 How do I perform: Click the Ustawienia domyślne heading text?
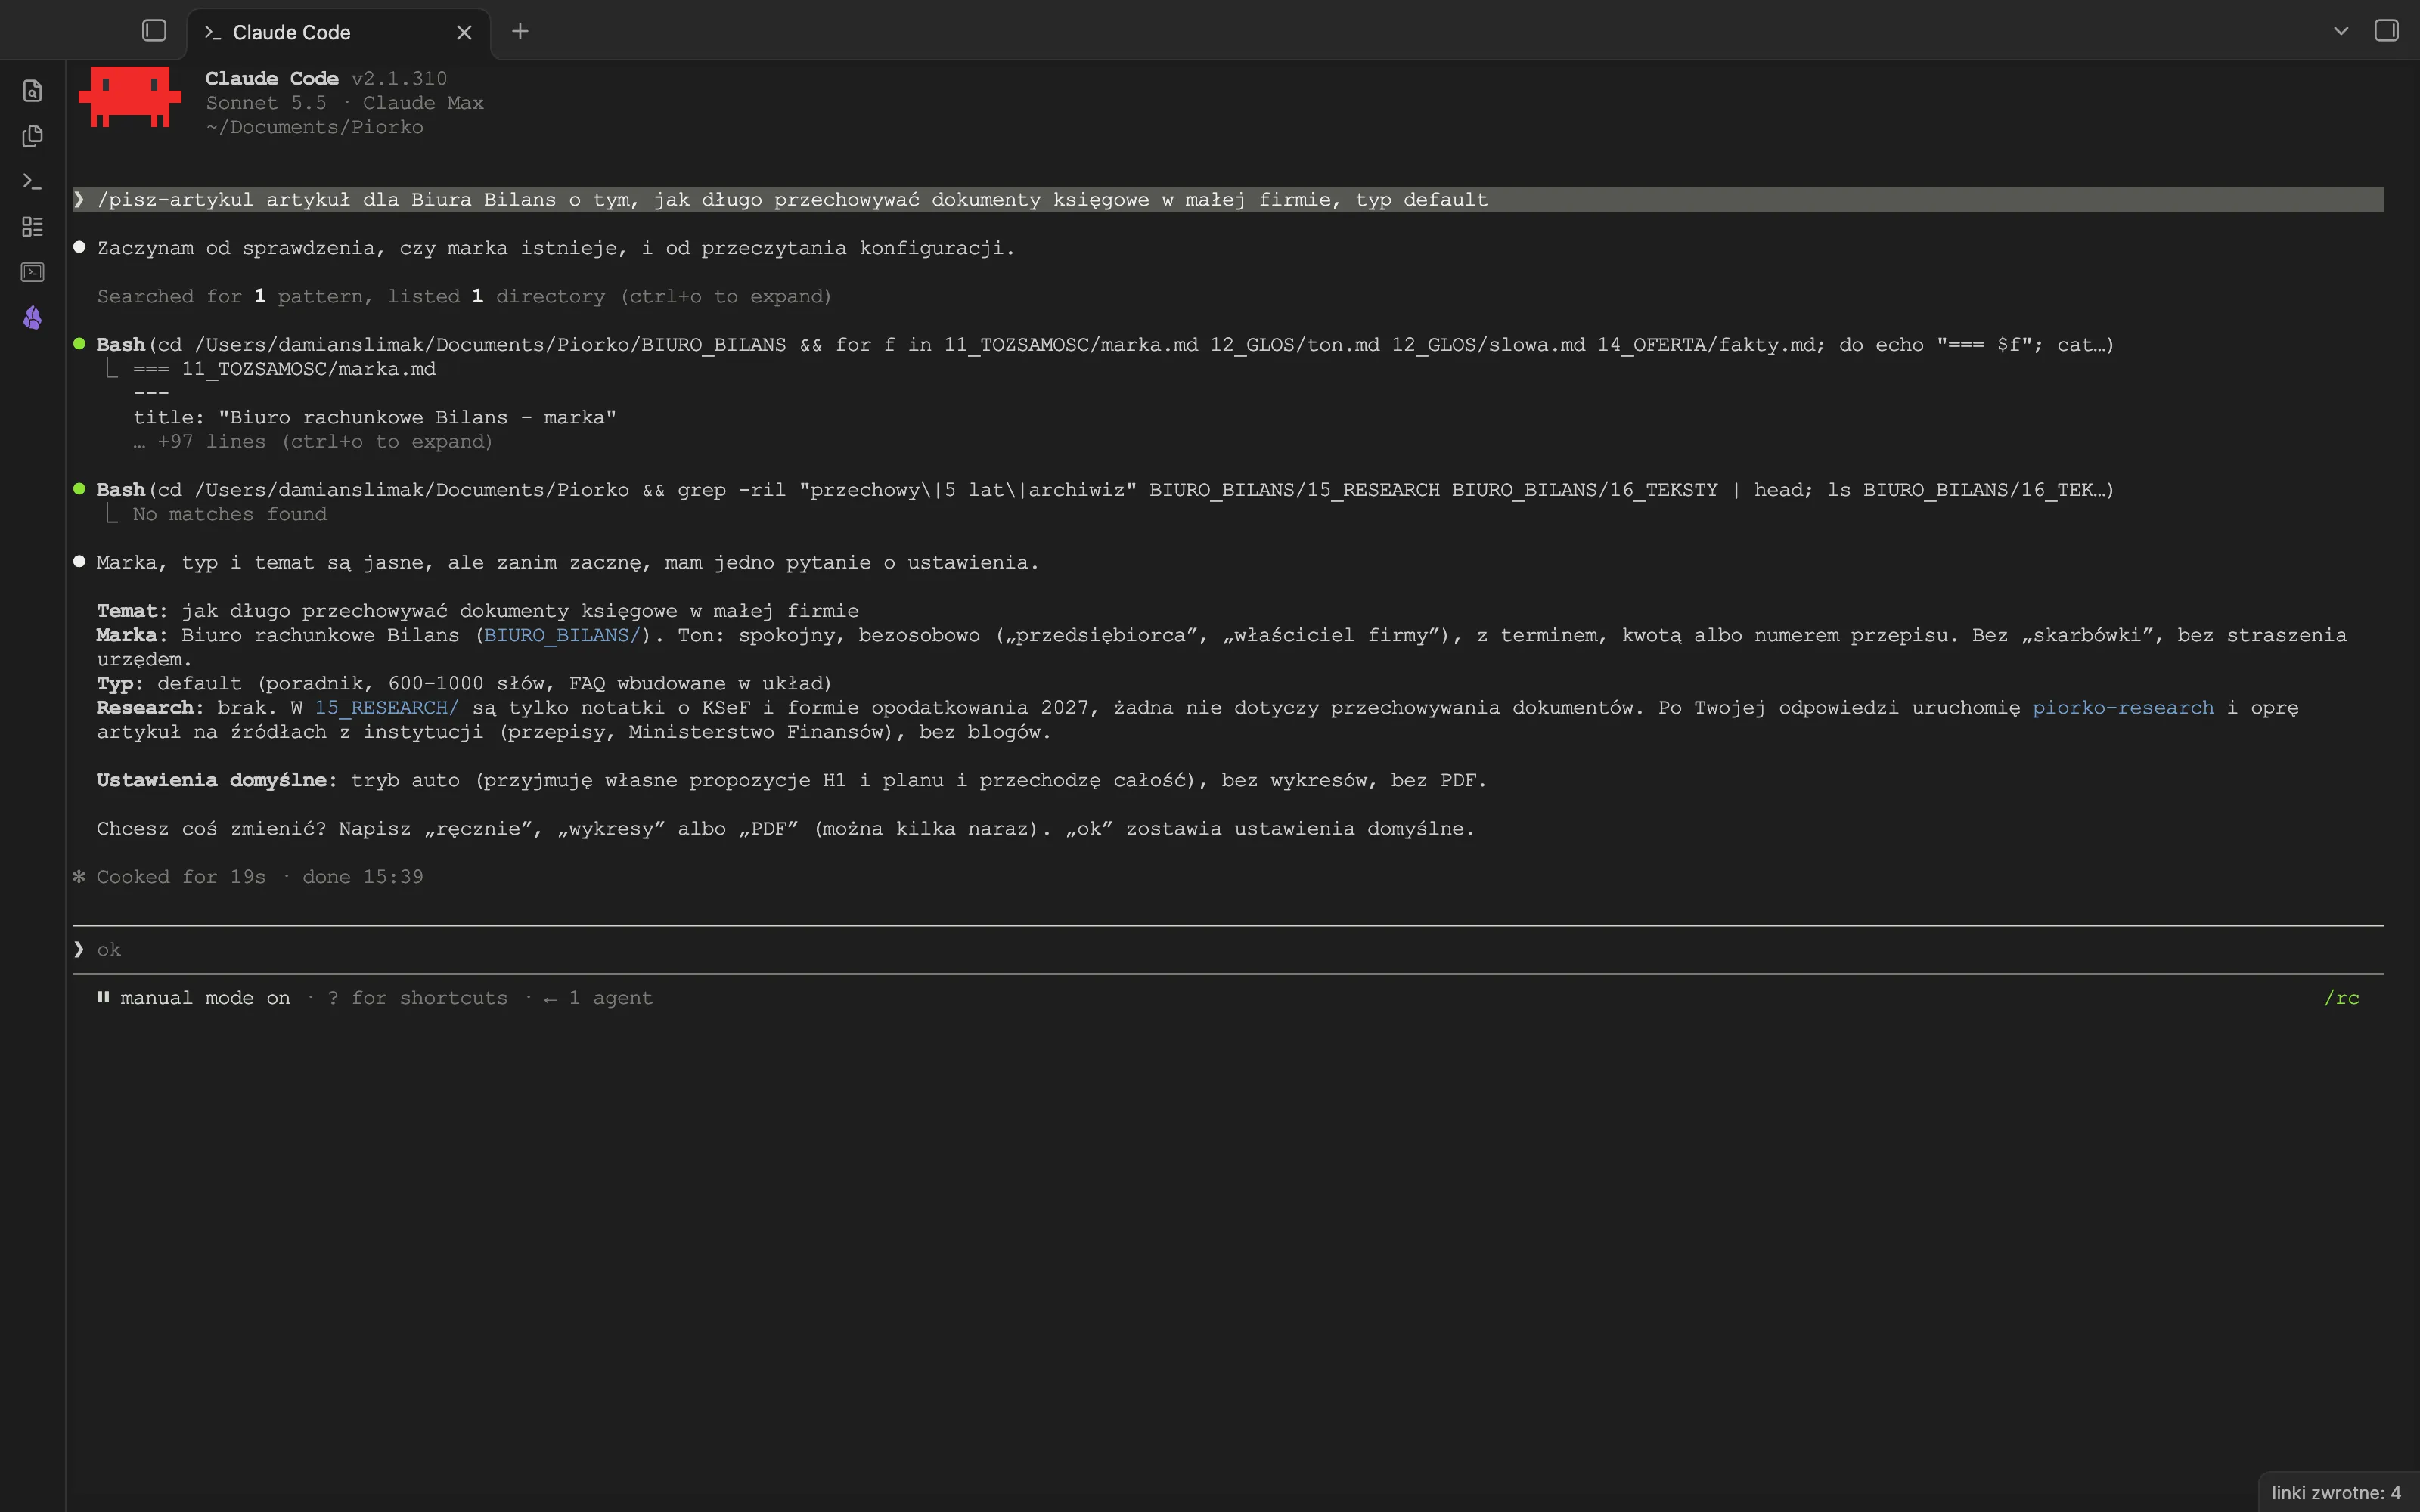point(216,780)
